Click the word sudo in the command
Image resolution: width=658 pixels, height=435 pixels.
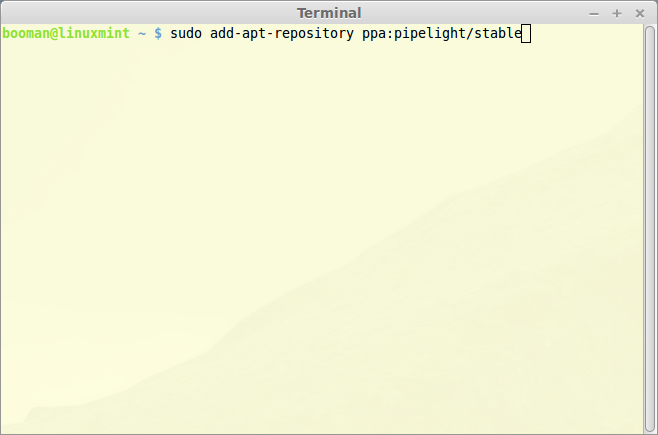186,33
